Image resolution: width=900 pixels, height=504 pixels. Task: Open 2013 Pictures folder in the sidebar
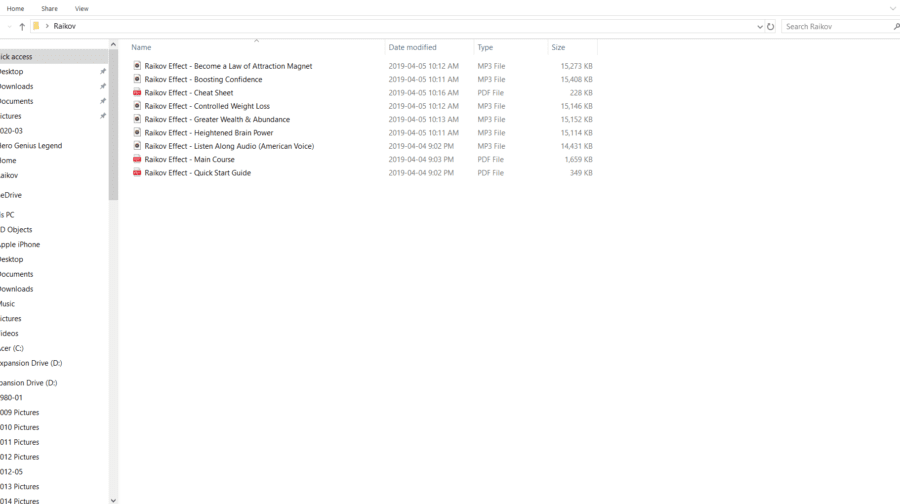(20, 487)
